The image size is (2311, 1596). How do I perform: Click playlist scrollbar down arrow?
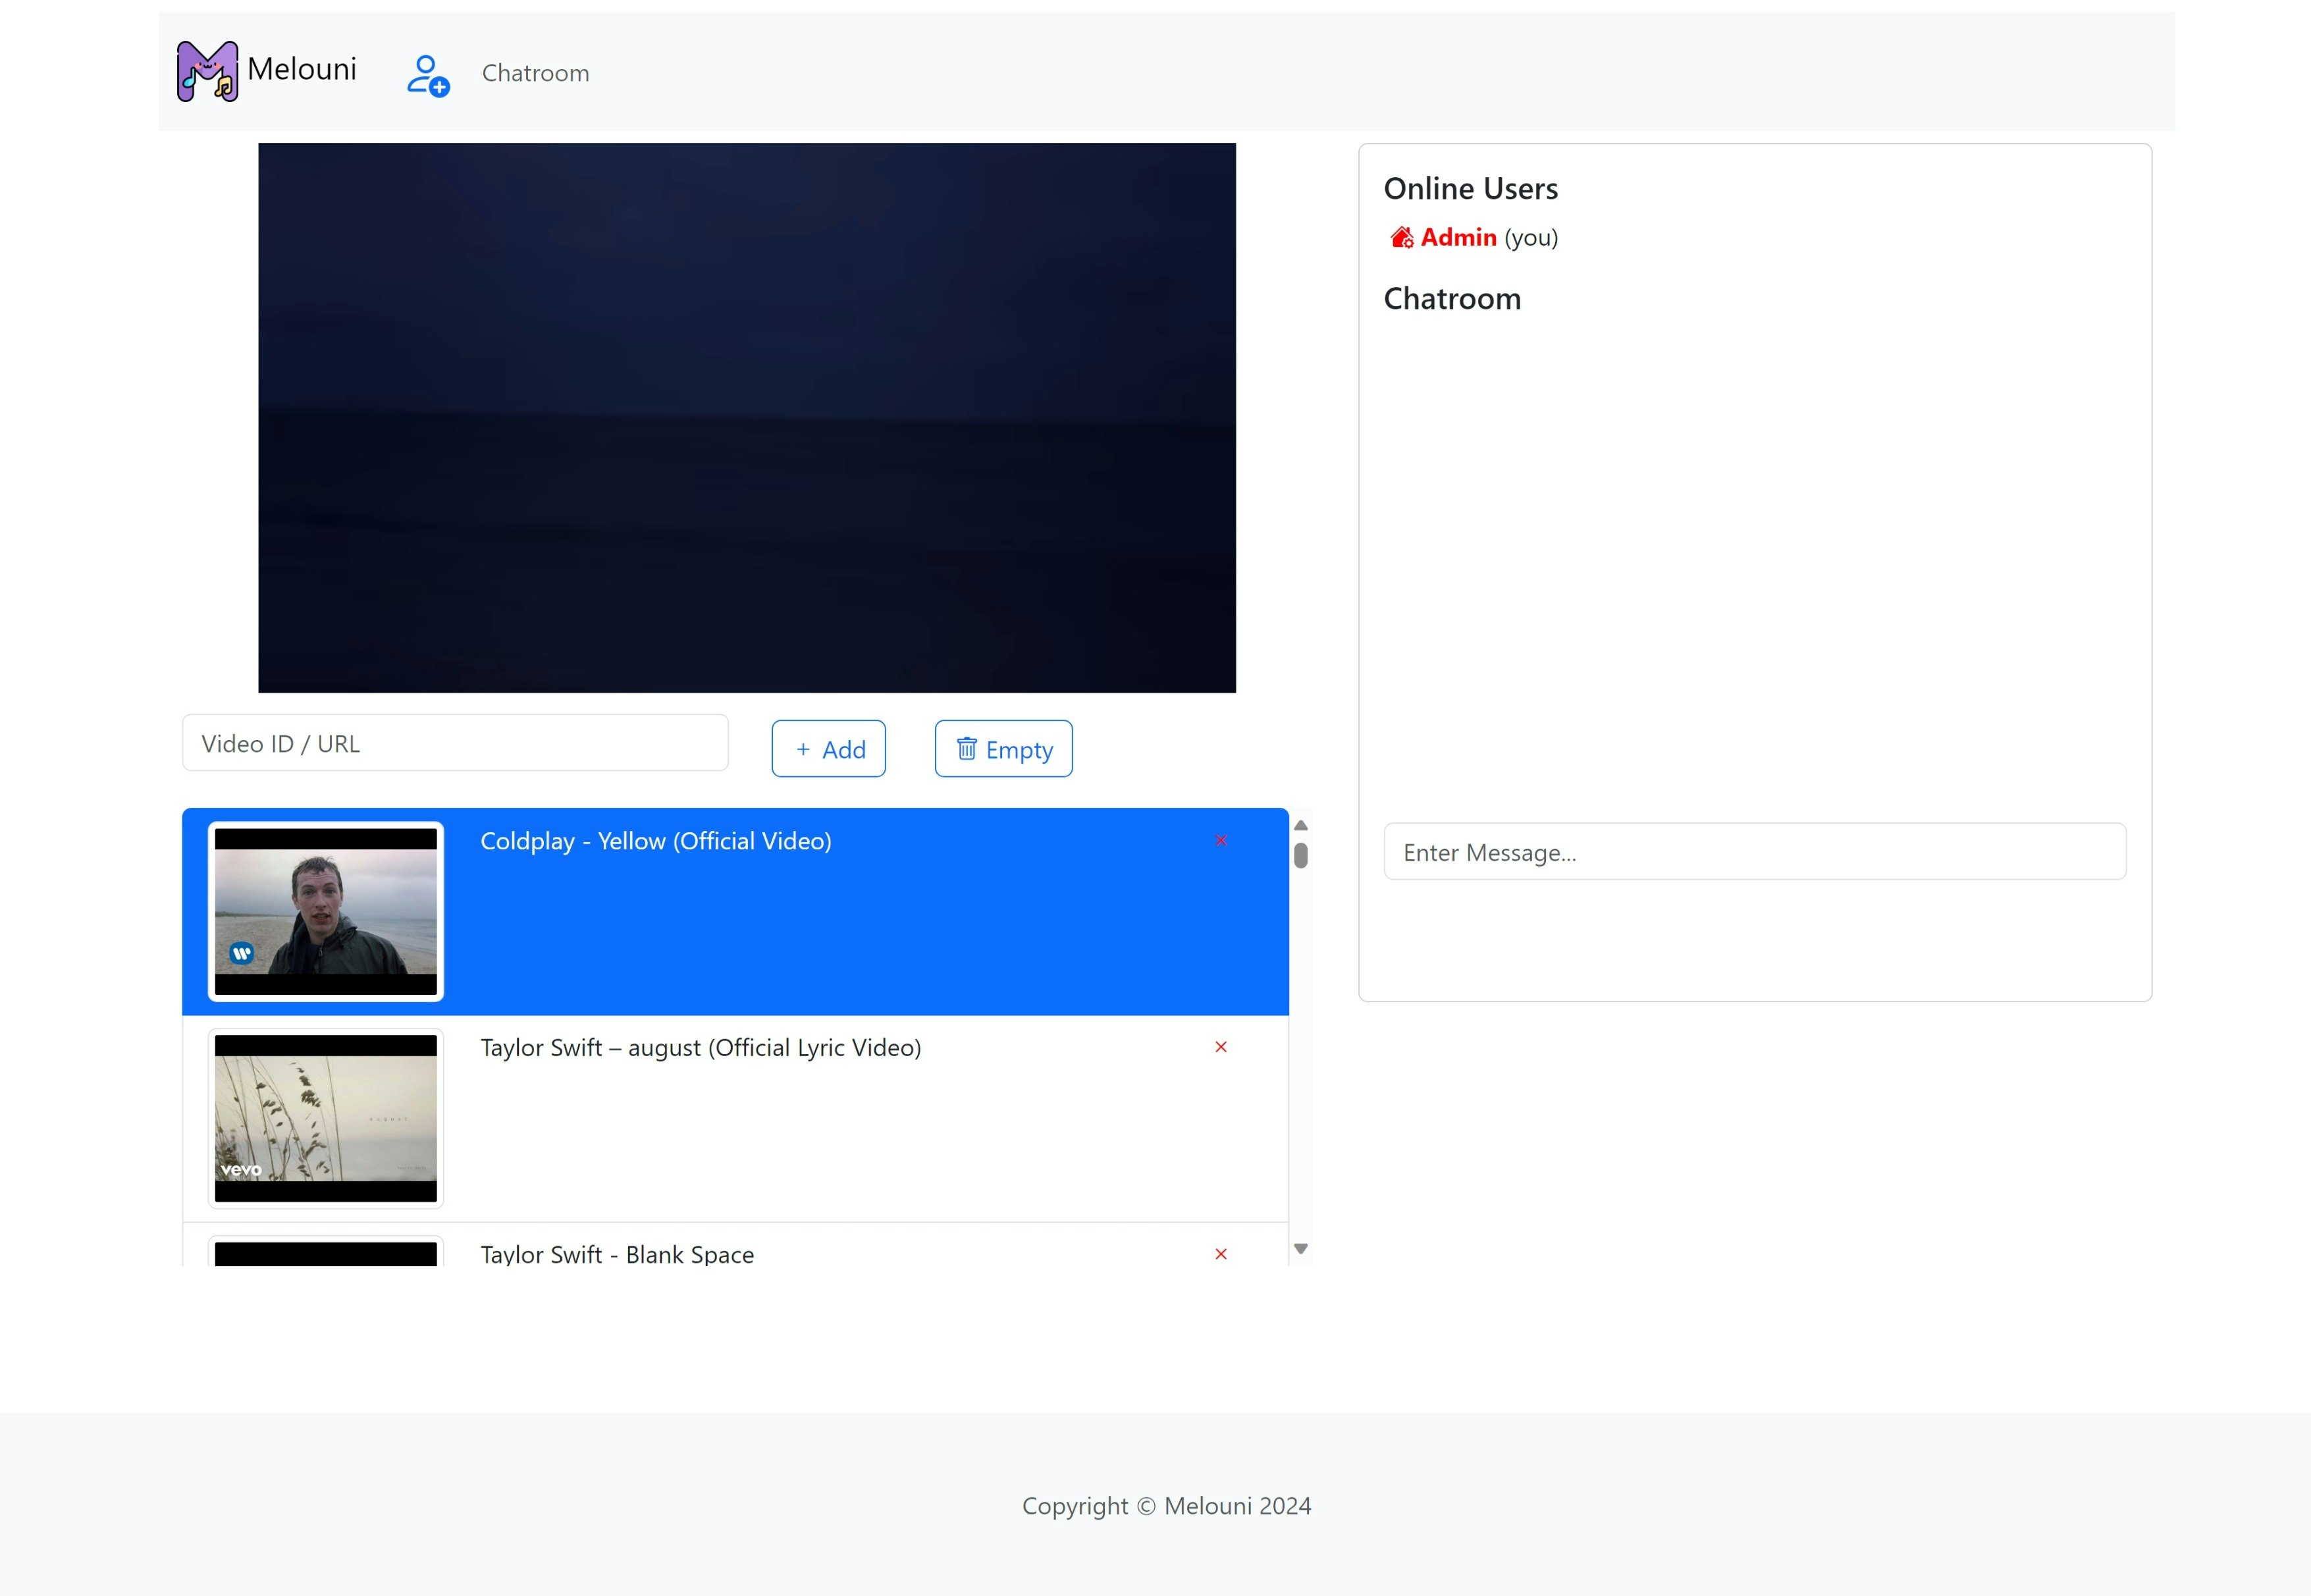click(x=1301, y=1248)
